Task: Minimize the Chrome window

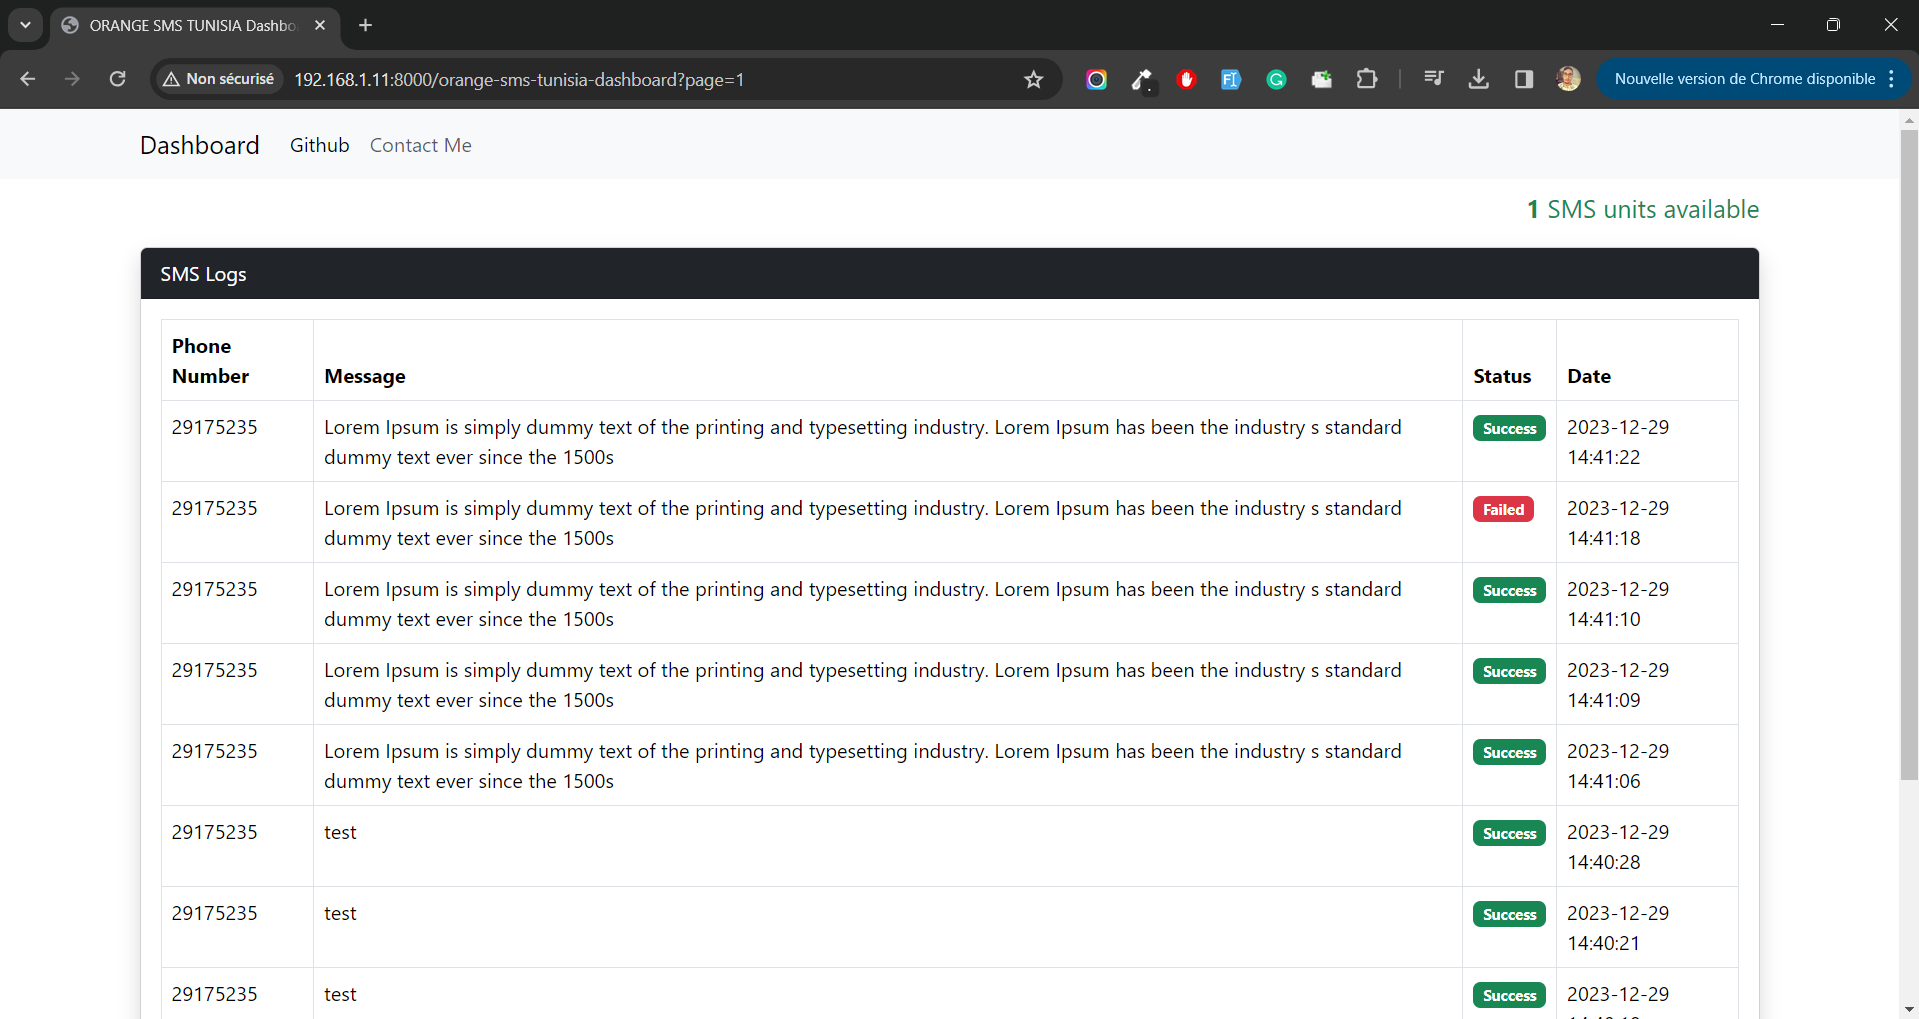Action: pos(1777,25)
